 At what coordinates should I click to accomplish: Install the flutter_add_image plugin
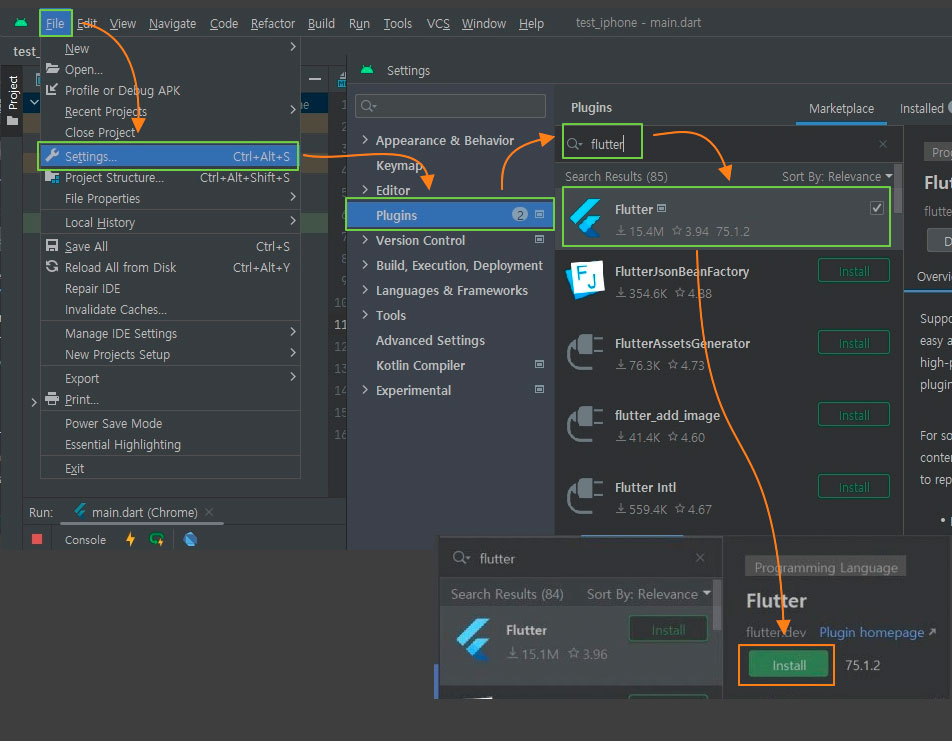tap(854, 415)
